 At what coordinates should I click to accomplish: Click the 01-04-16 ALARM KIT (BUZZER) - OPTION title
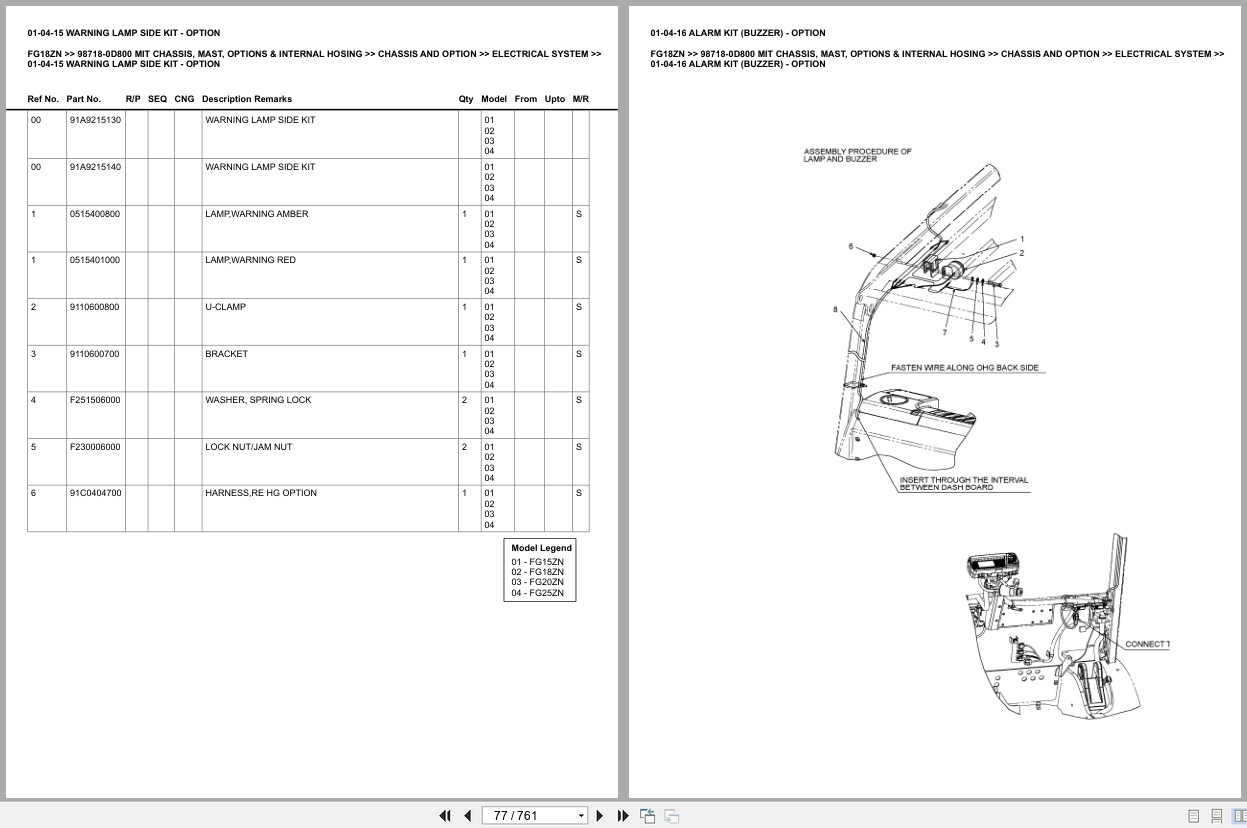coord(738,33)
